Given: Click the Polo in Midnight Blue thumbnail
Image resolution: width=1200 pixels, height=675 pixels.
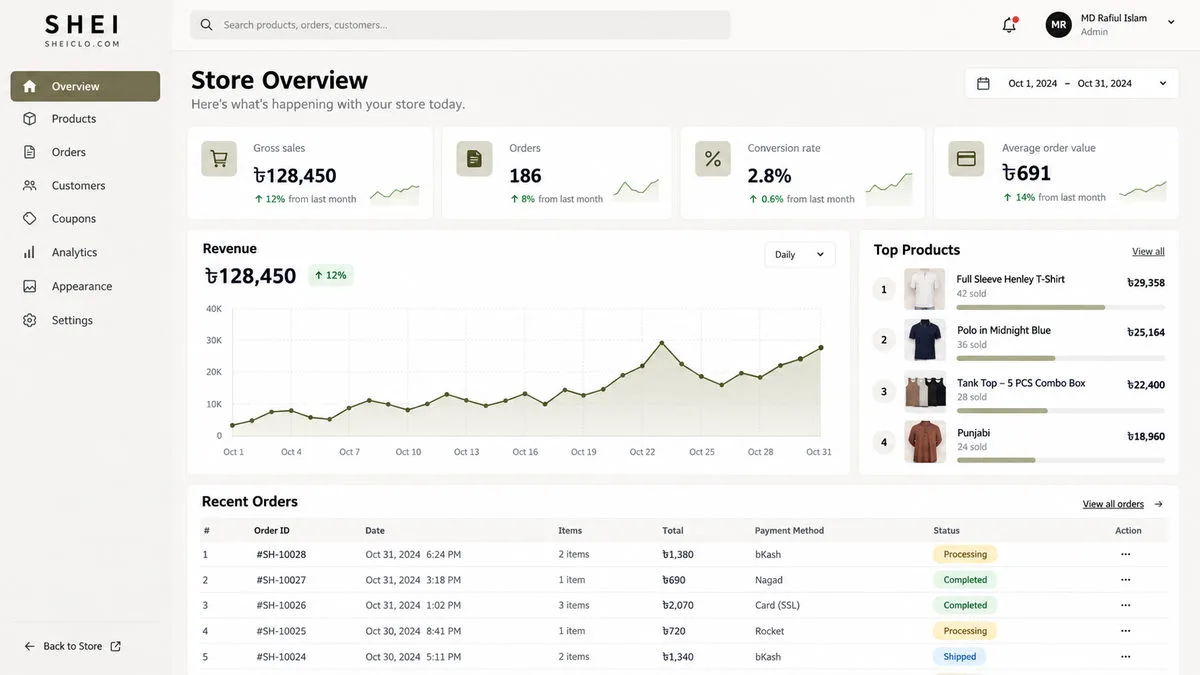Looking at the screenshot, I should 925,340.
